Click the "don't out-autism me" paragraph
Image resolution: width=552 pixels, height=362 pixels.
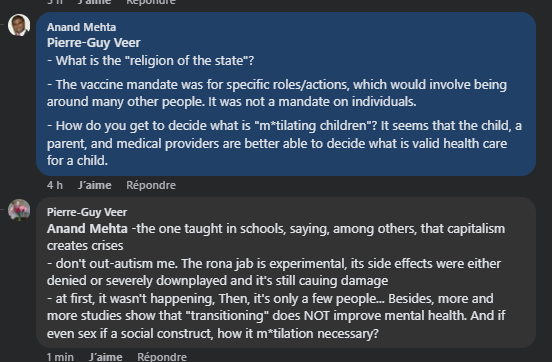click(274, 272)
